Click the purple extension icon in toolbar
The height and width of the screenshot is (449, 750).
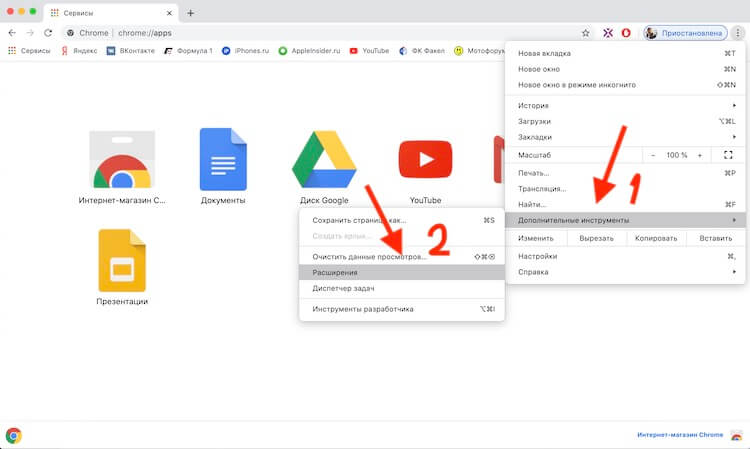(x=607, y=33)
